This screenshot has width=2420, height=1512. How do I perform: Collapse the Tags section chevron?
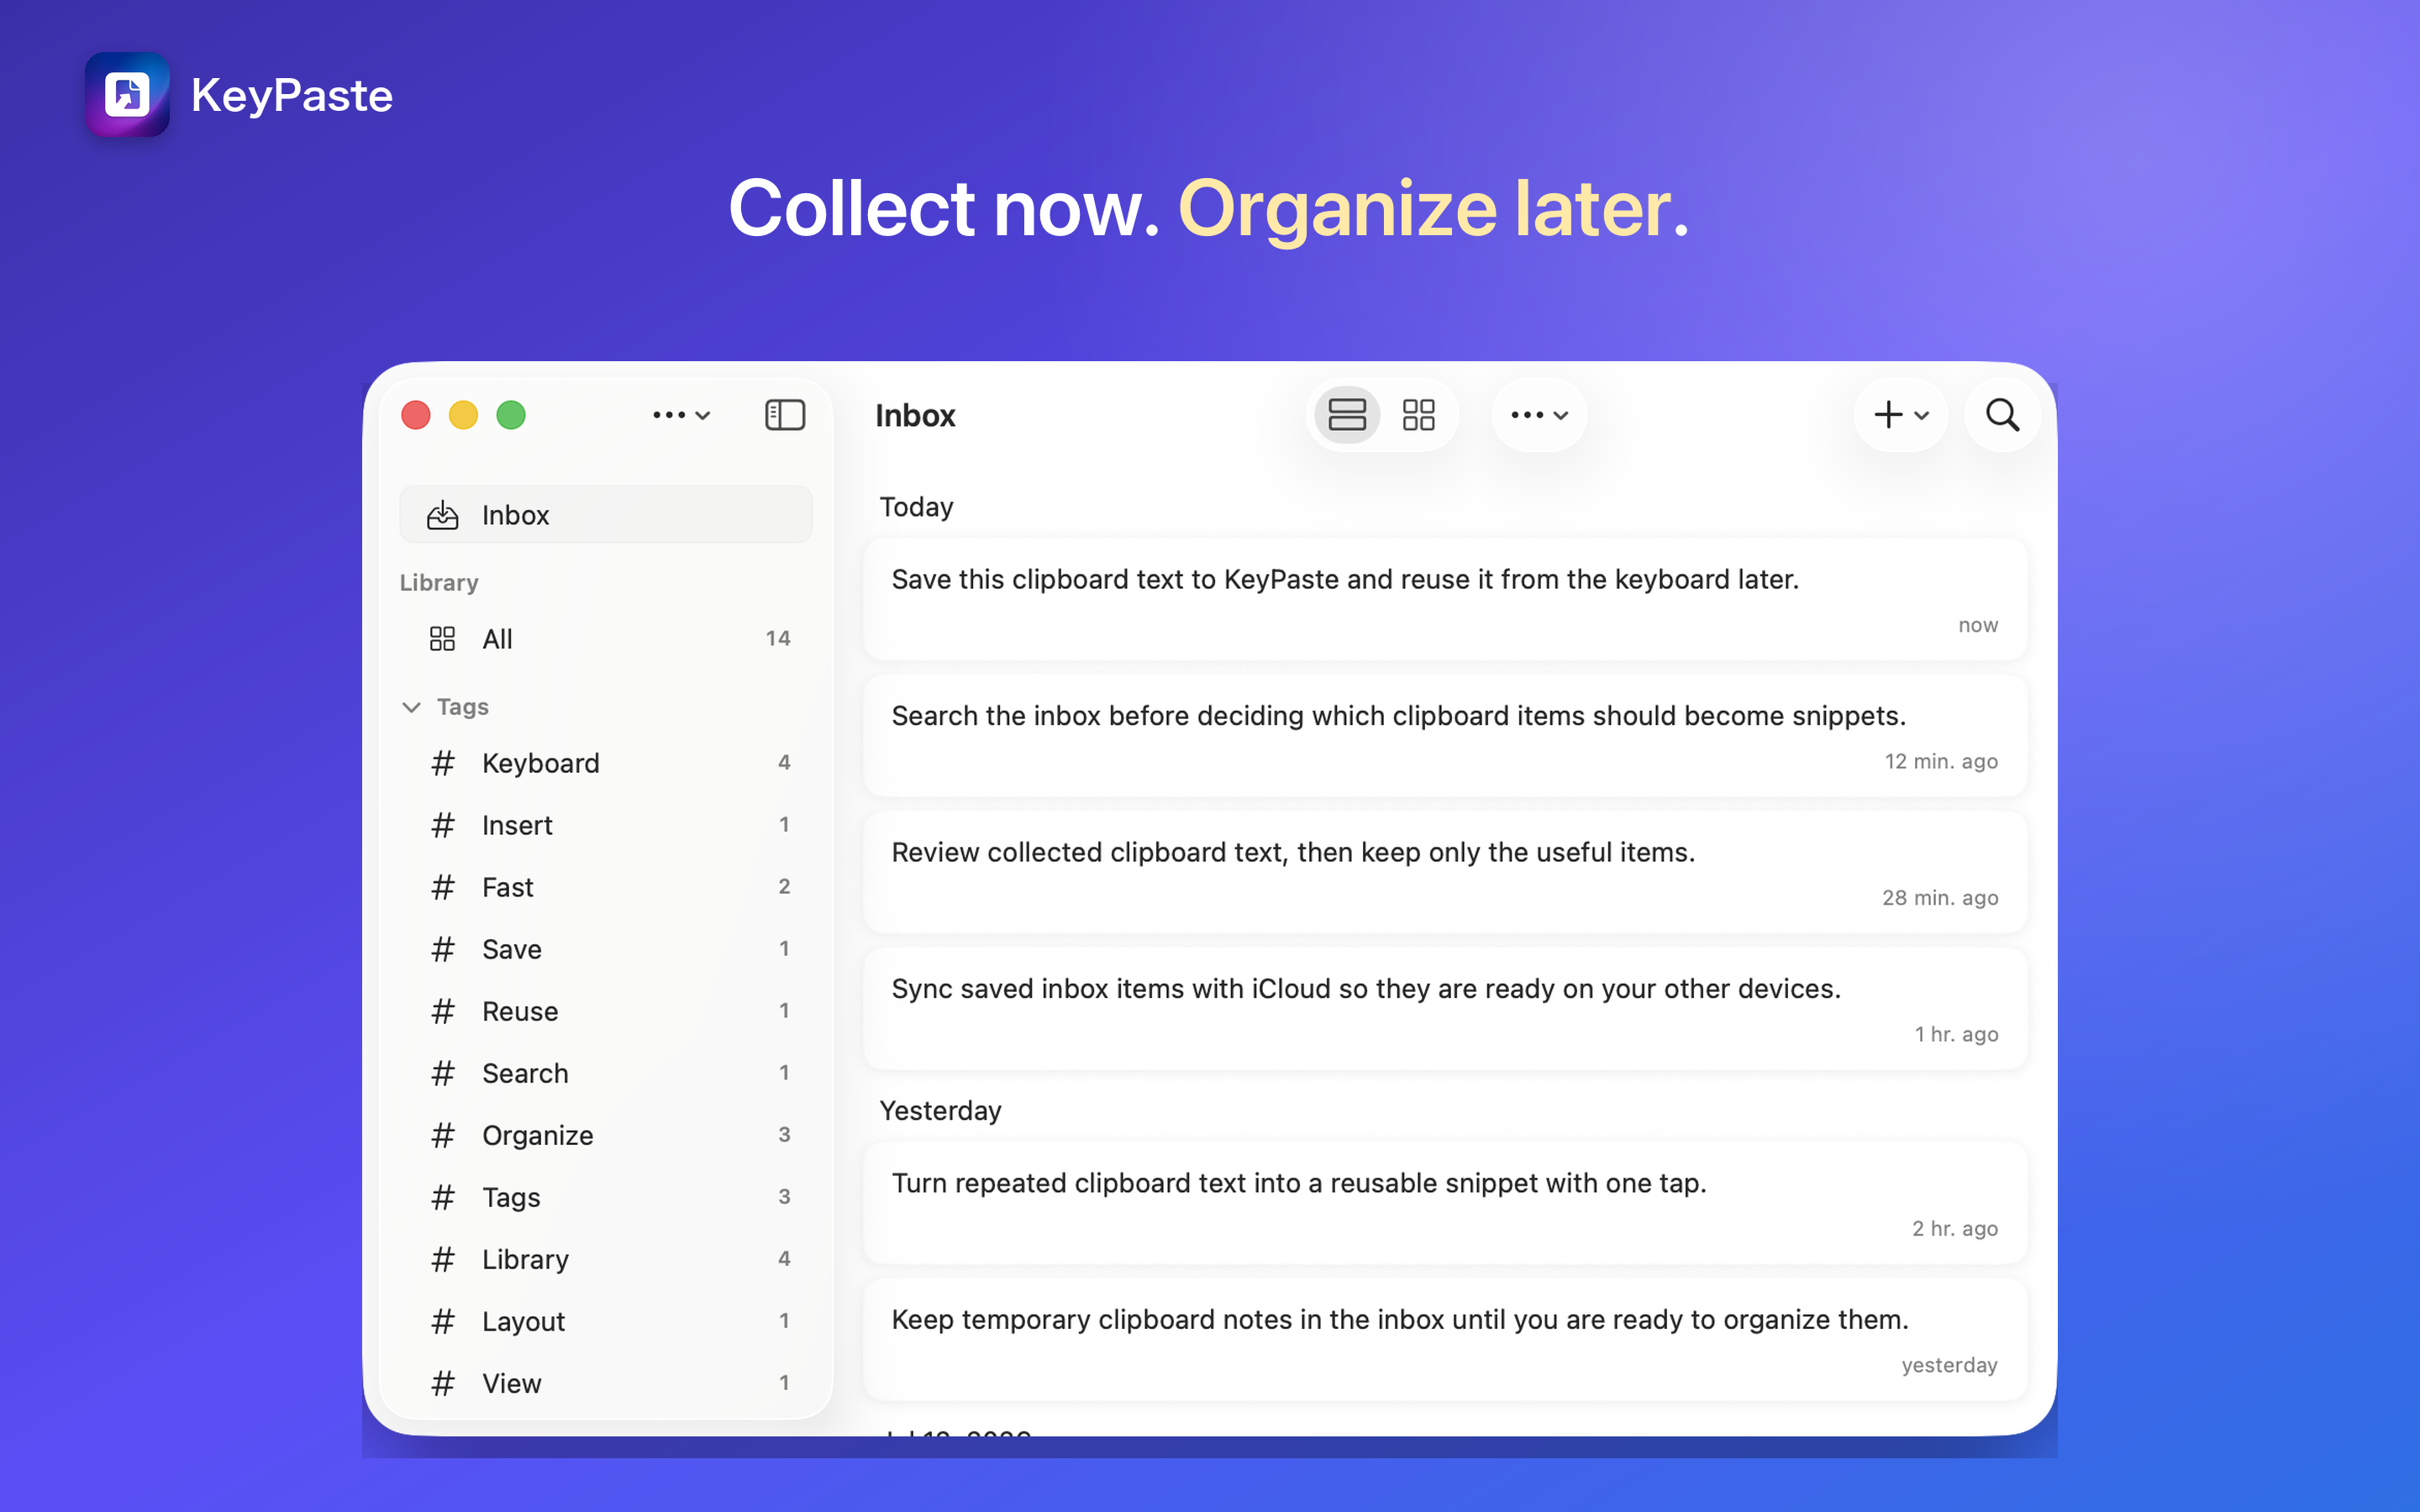pos(411,707)
